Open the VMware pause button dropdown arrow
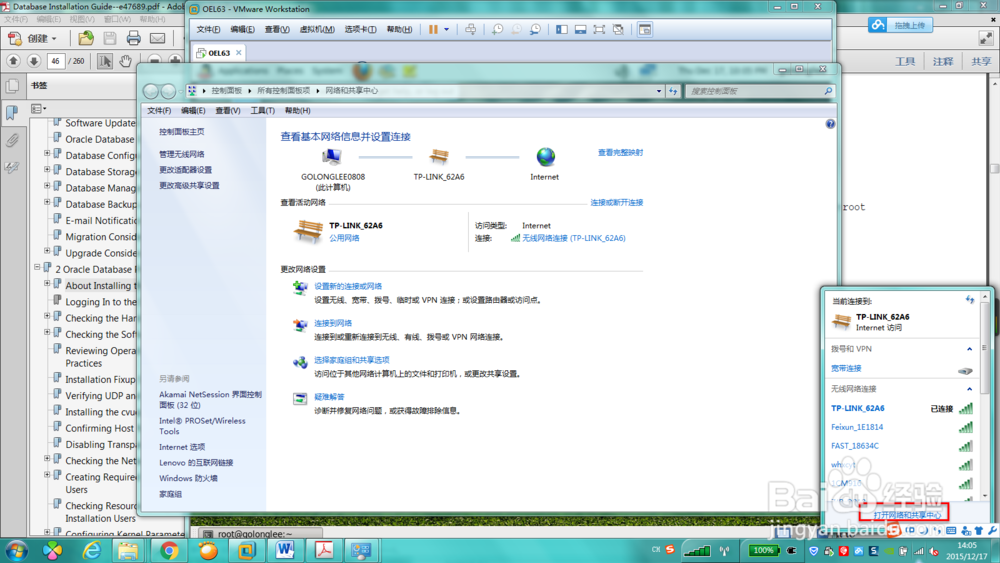Viewport: 1000px width, 563px height. pyautogui.click(x=446, y=29)
